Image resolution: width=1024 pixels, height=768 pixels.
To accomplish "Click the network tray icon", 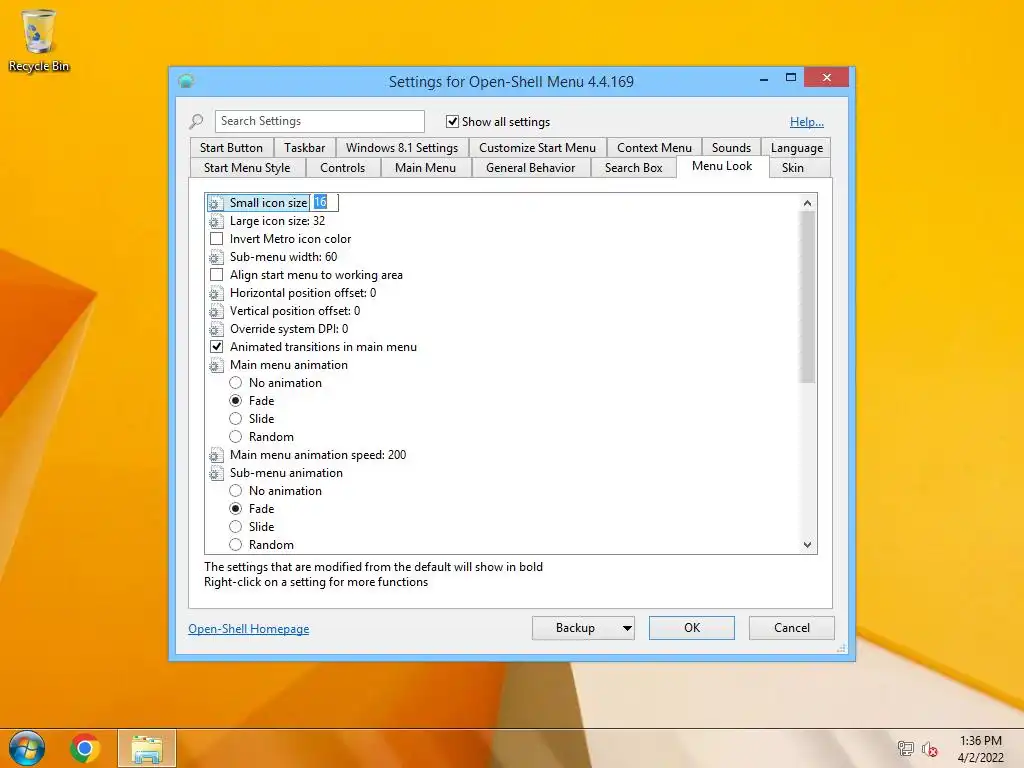I will click(x=905, y=748).
